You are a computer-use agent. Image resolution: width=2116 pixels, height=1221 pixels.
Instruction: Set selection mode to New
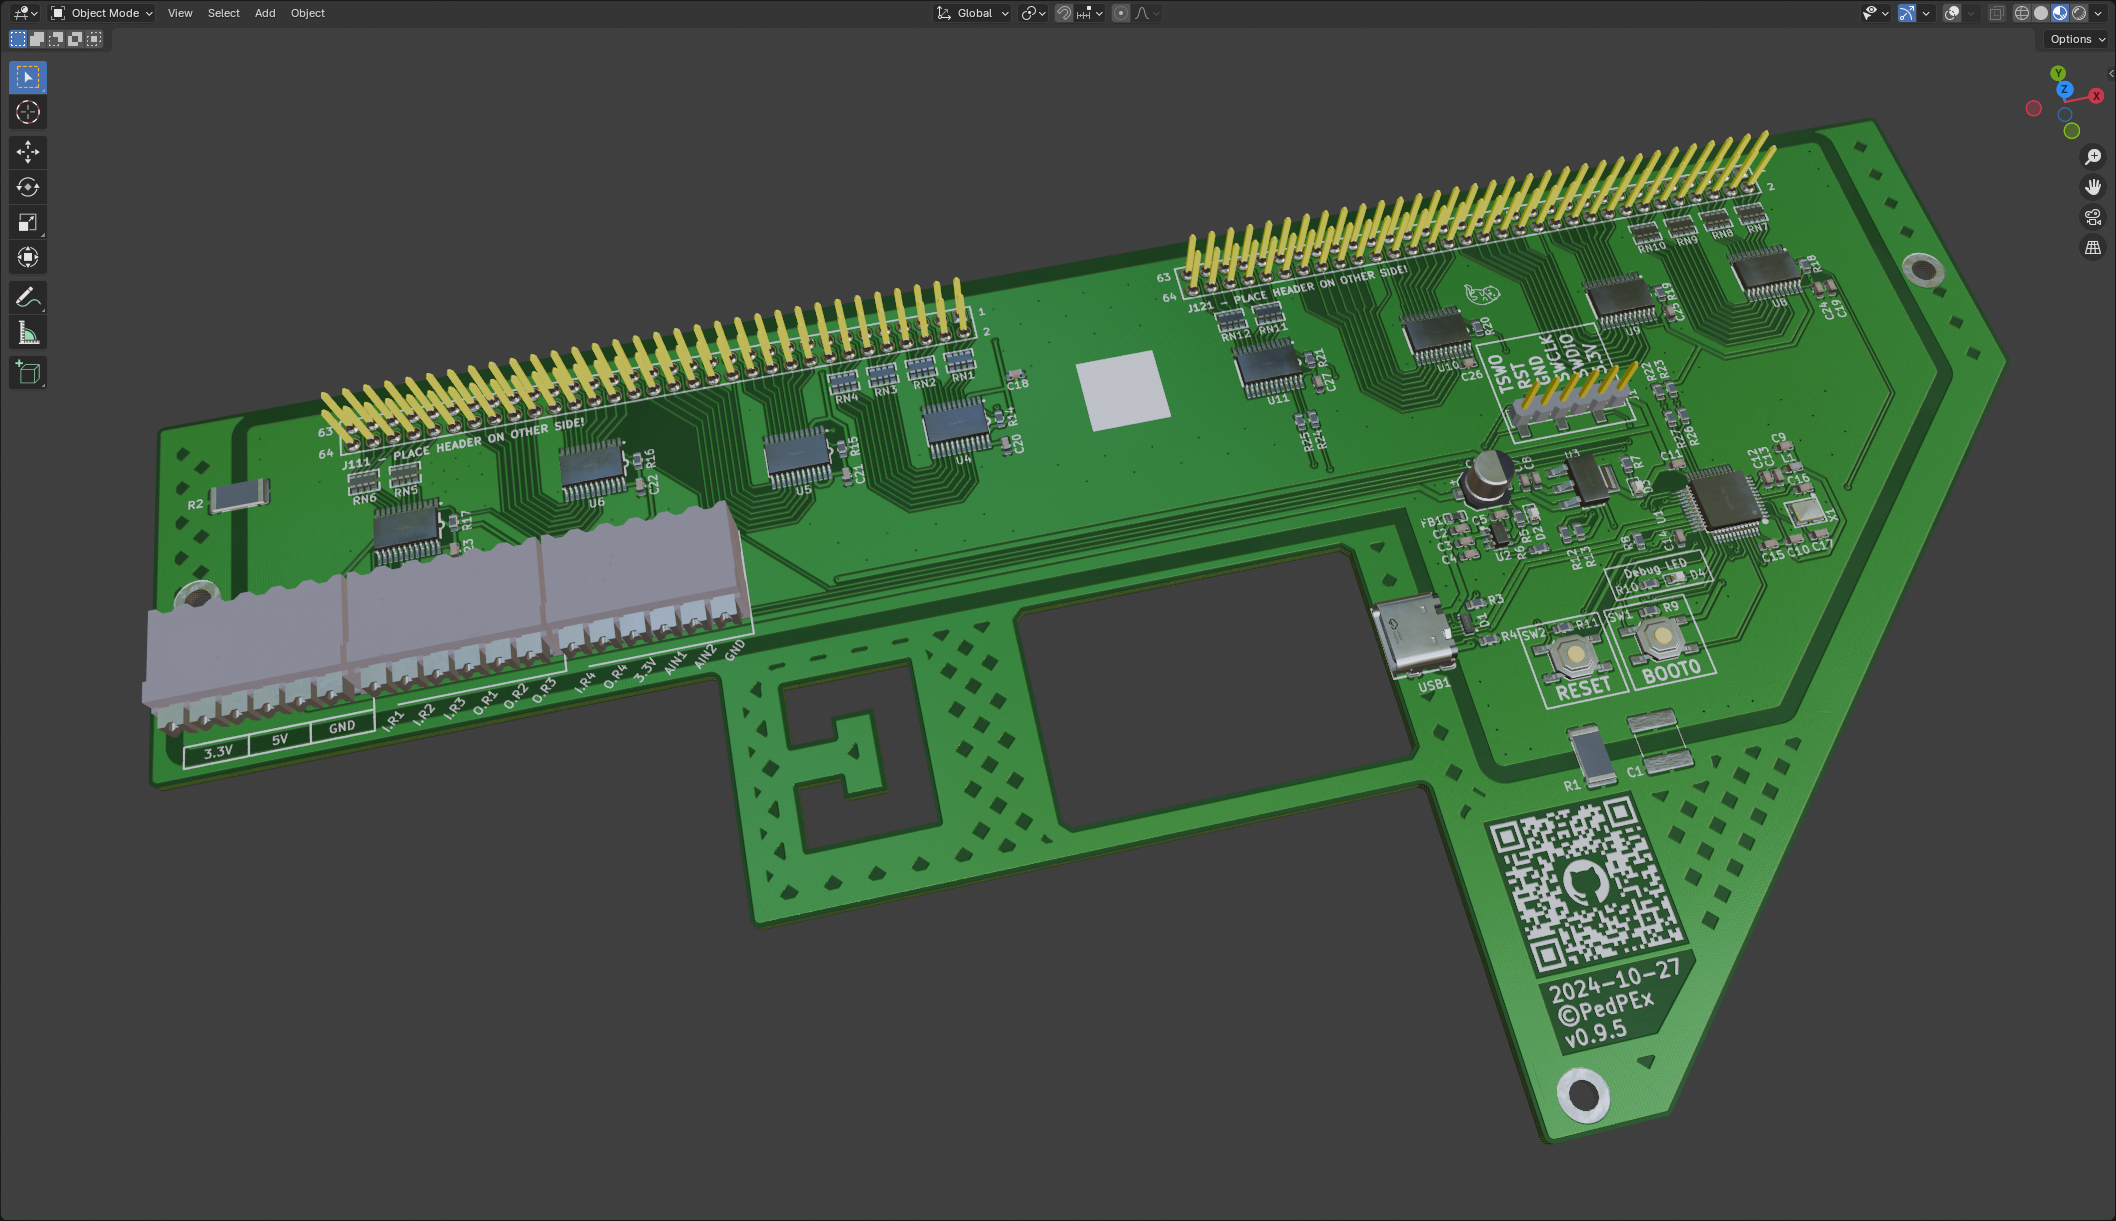18,39
